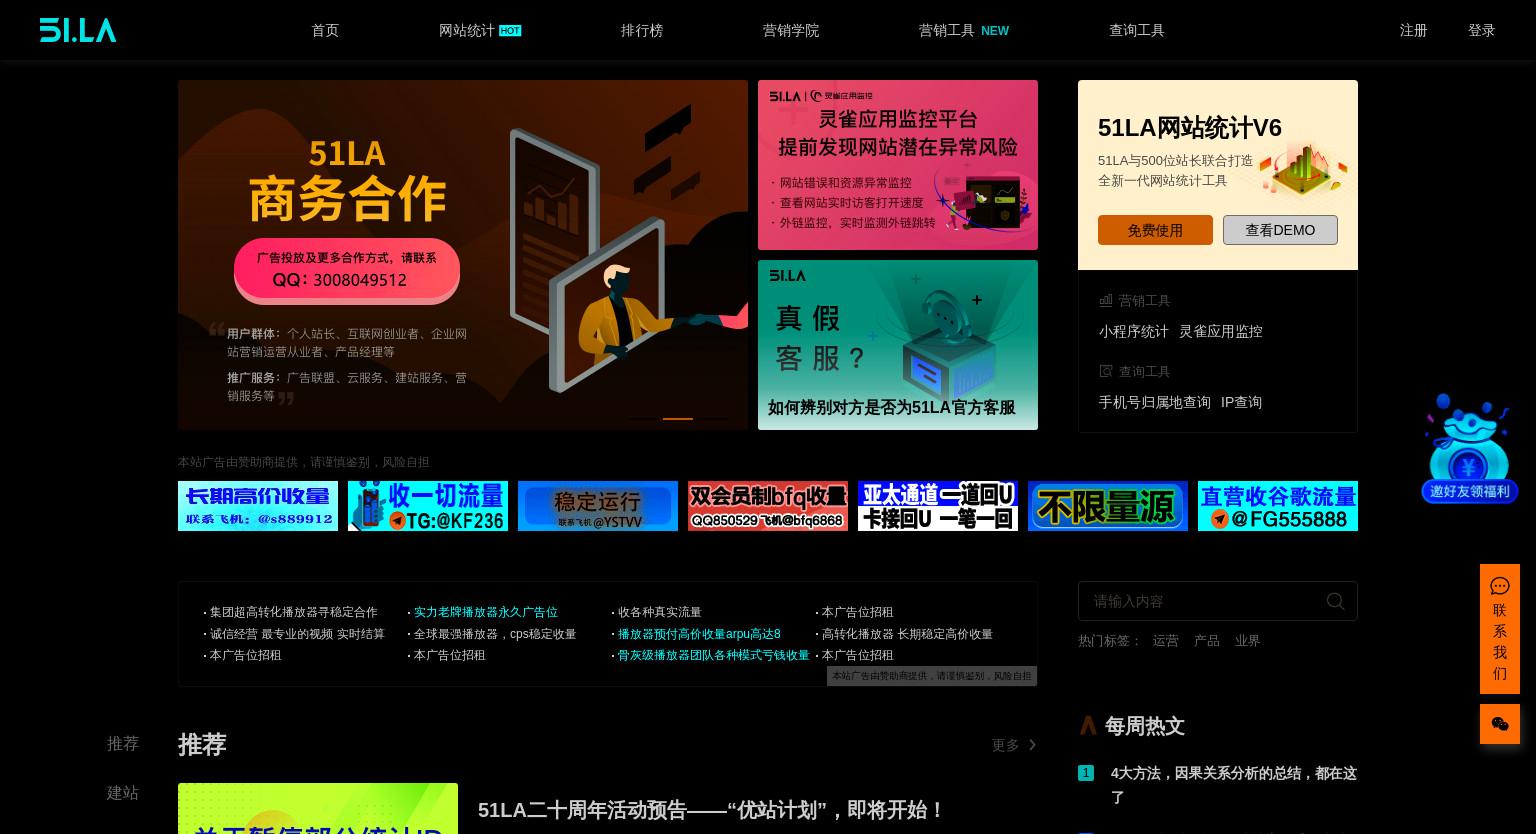Open the WeChat floating icon

pos(1499,724)
